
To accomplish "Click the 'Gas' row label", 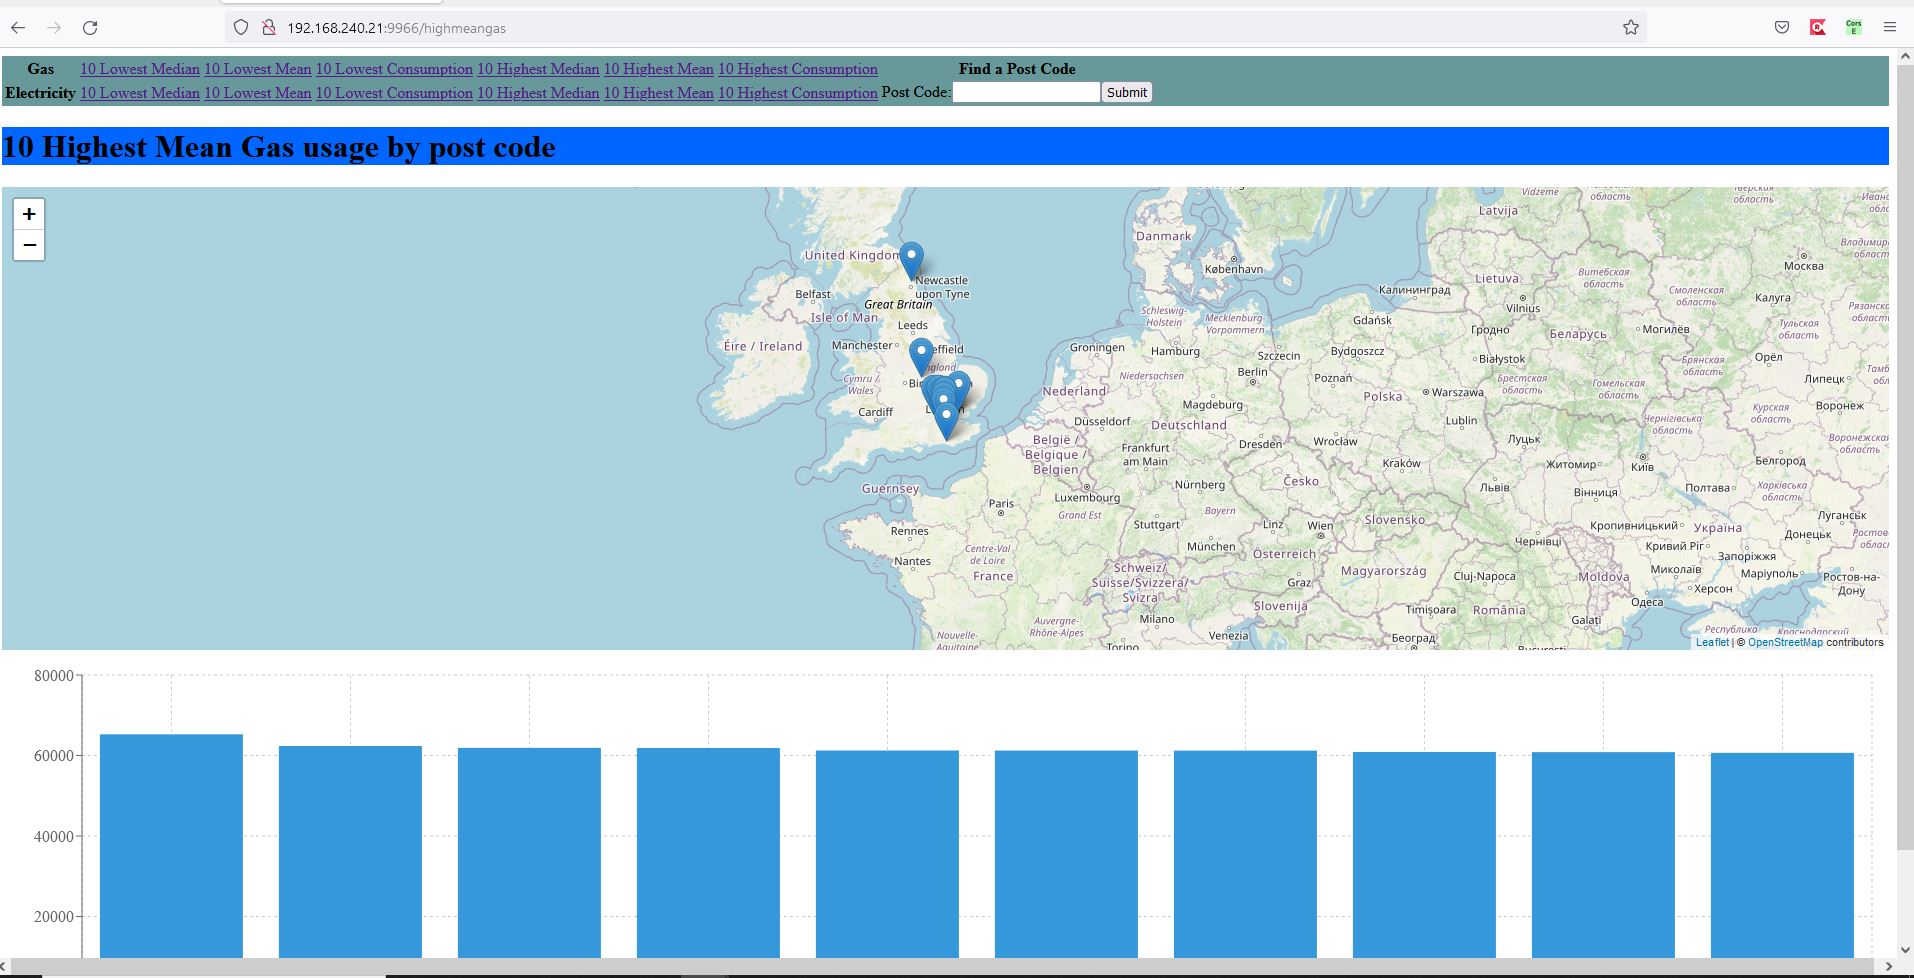I will [41, 69].
